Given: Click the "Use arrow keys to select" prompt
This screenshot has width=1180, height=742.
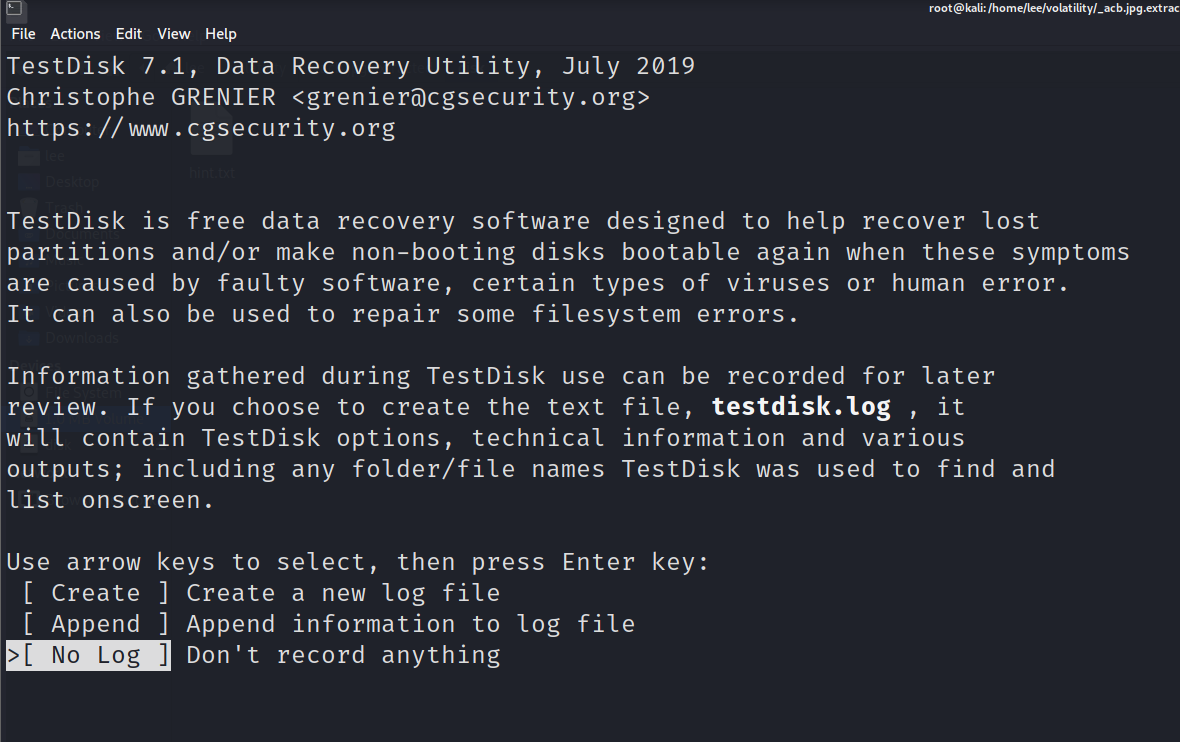Looking at the screenshot, I should point(358,562).
